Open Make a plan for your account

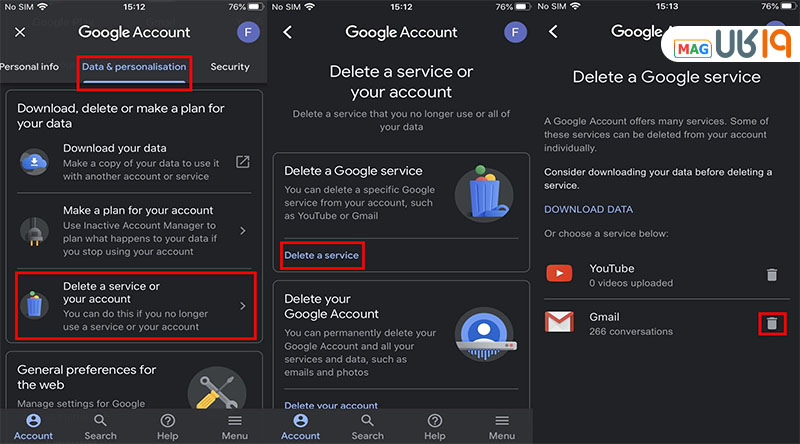[134, 231]
